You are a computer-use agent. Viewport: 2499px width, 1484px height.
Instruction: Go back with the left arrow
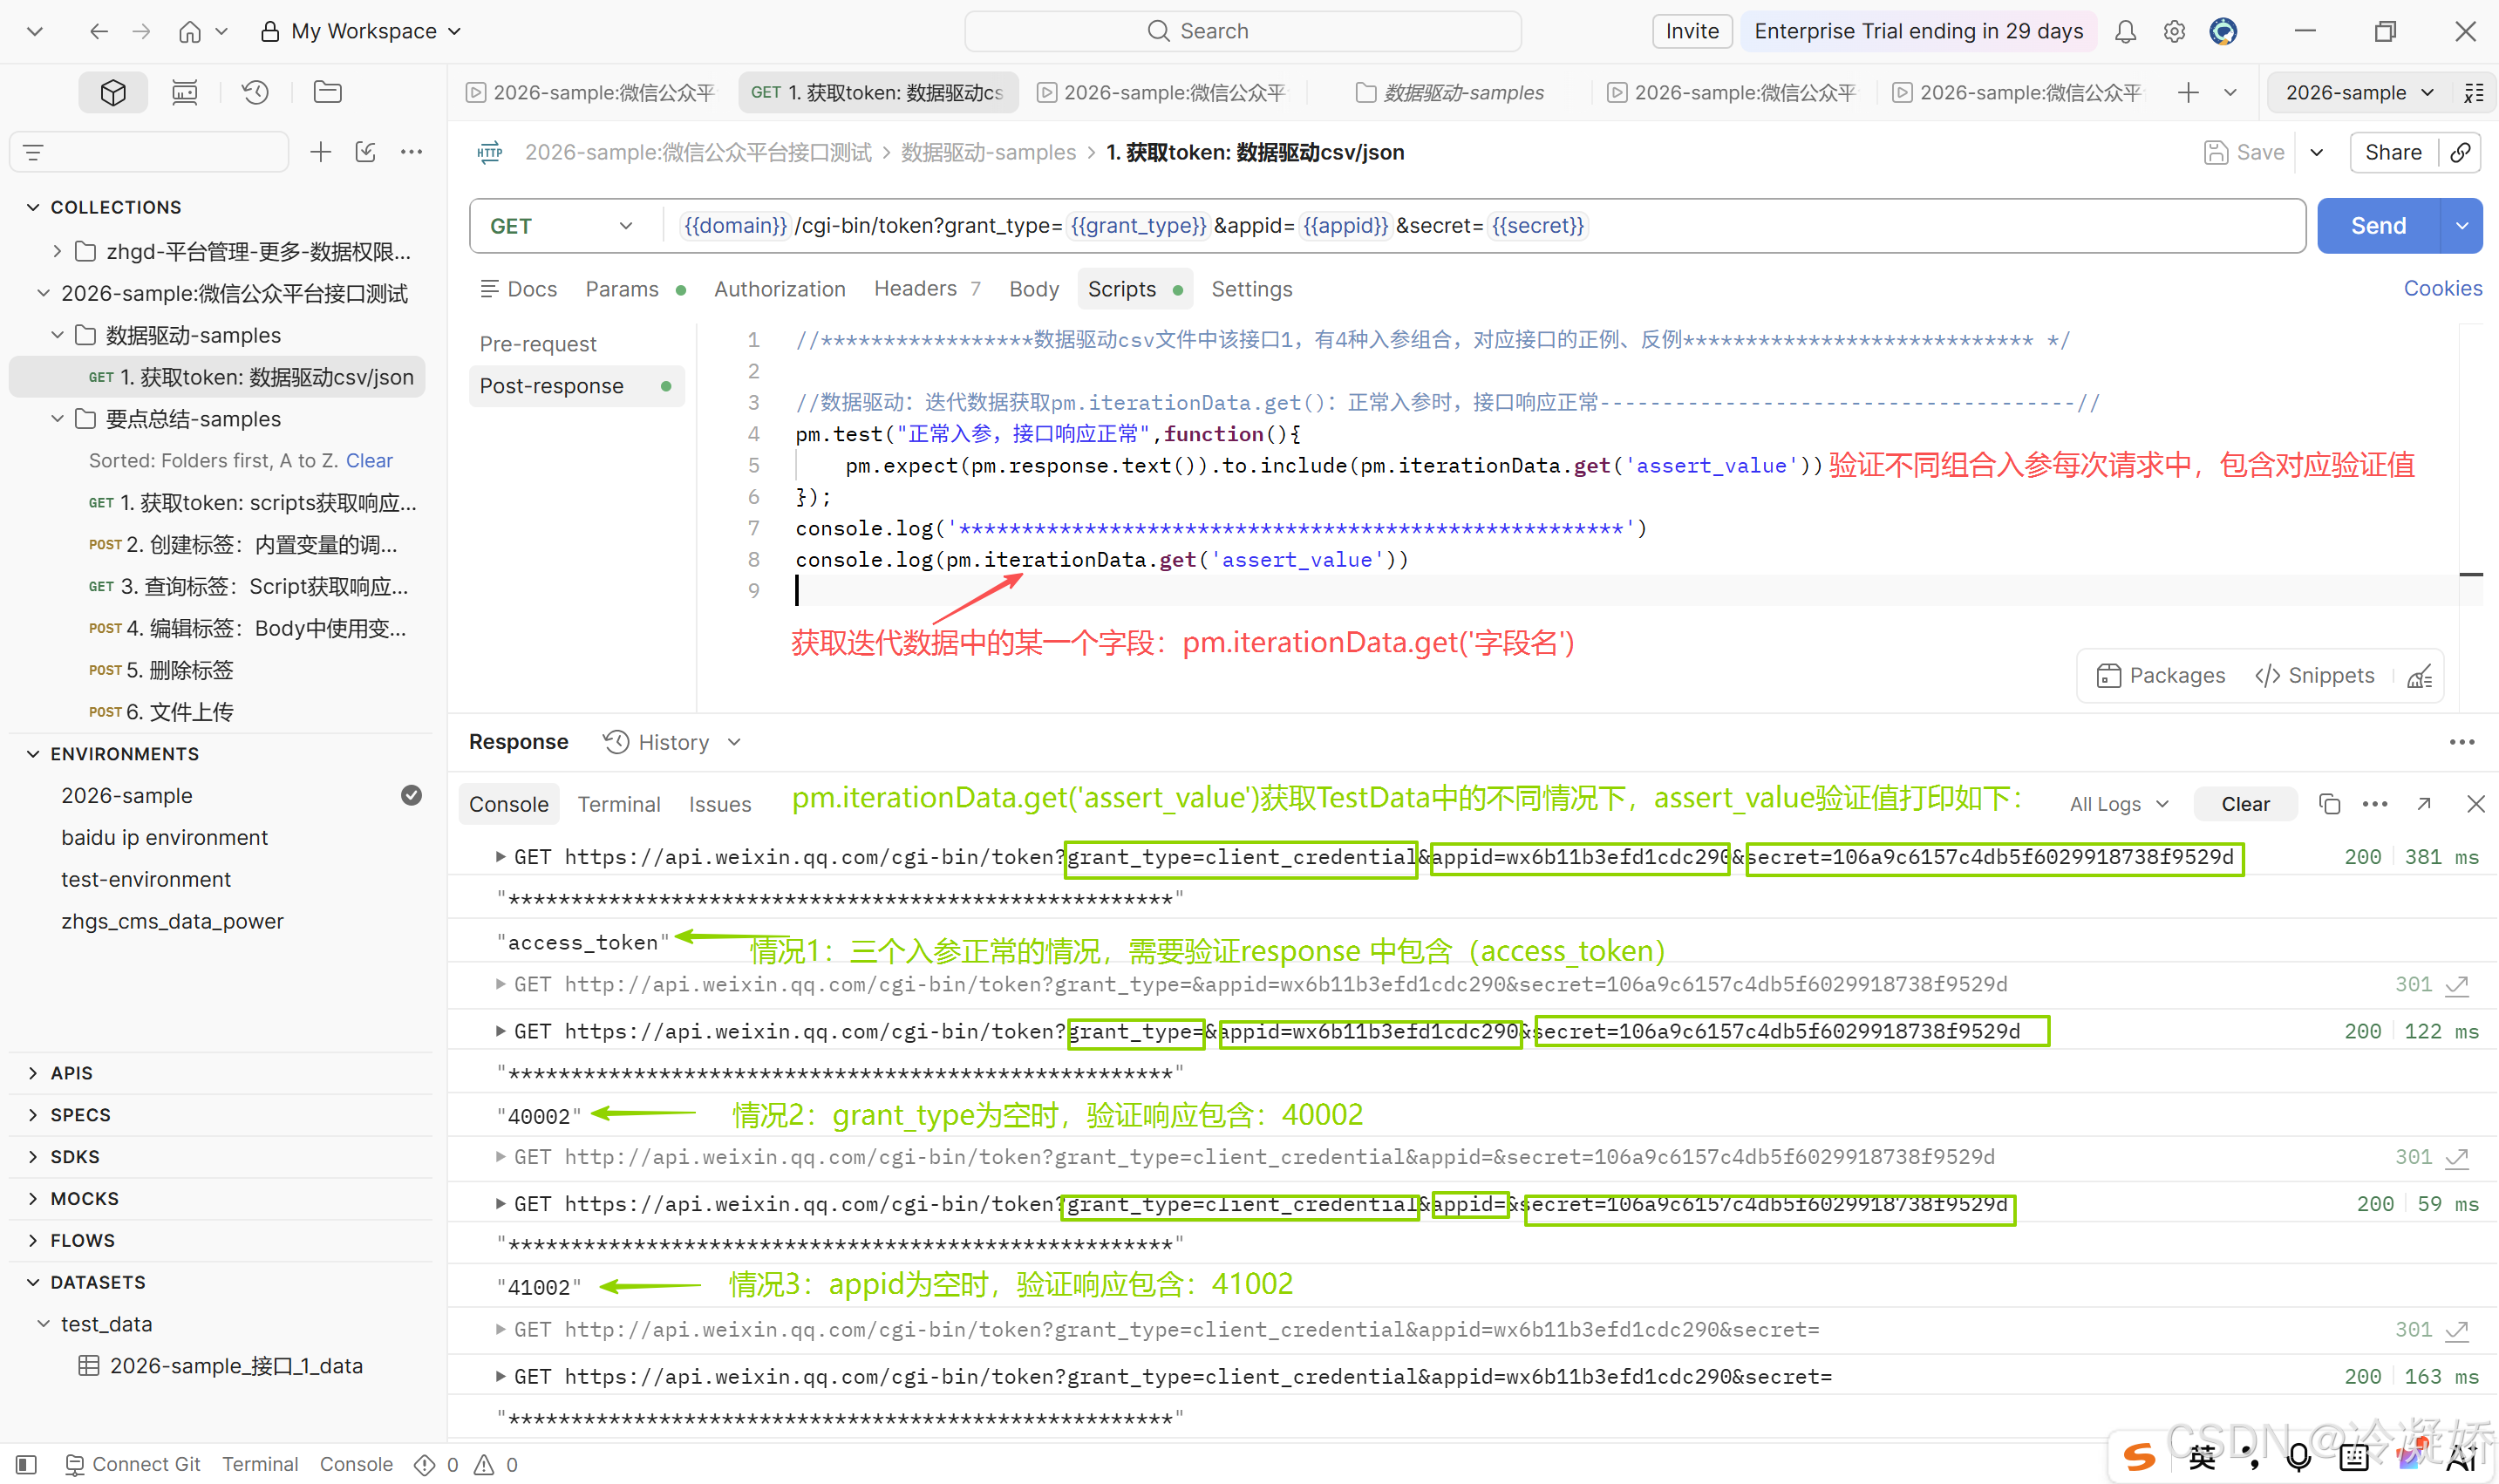(98, 31)
